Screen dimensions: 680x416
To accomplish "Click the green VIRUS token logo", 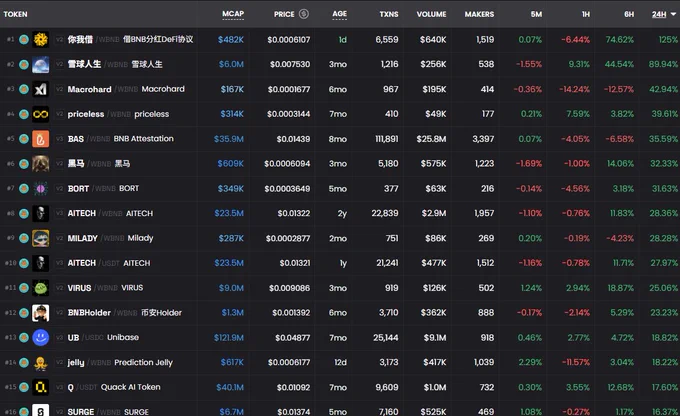I will click(x=40, y=288).
